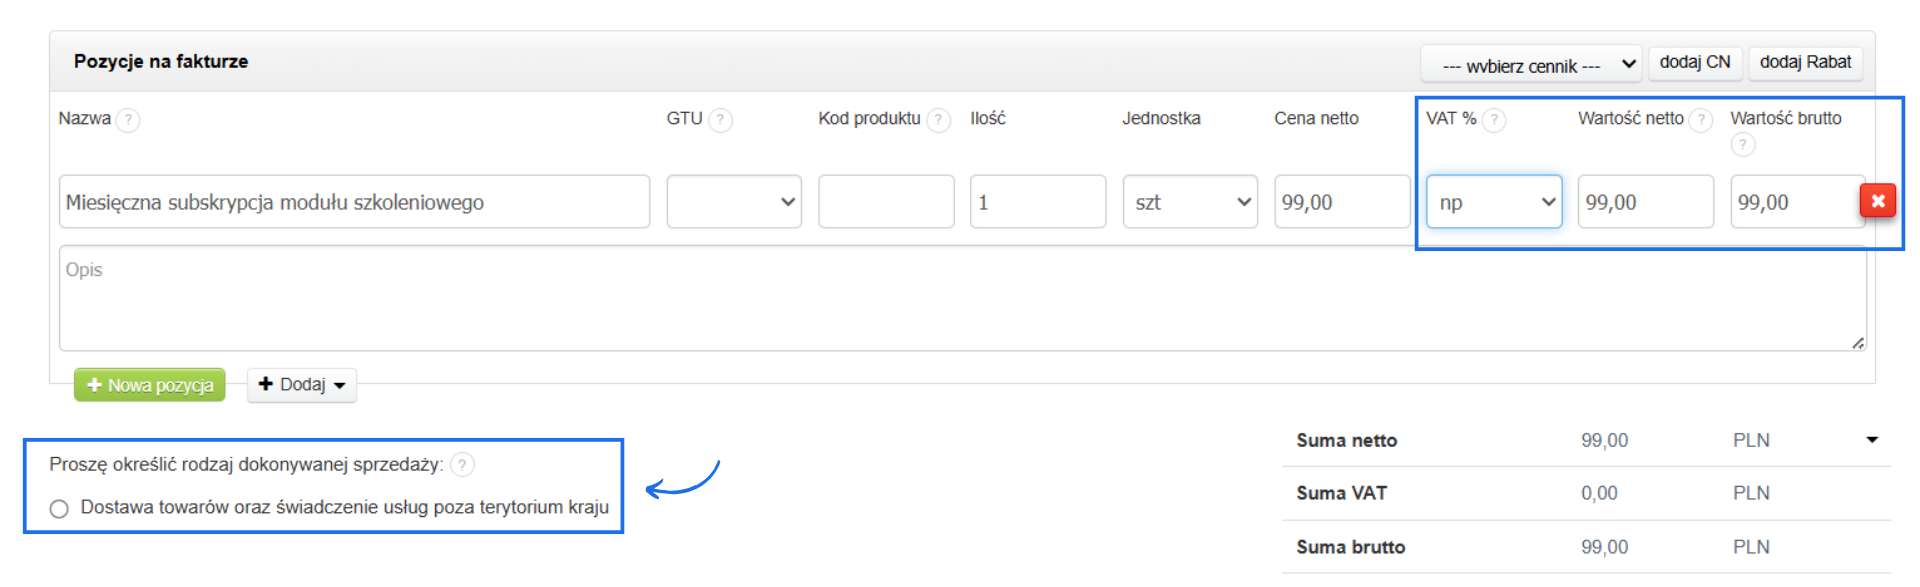Viewport: 1920px width, 587px height.
Task: Click help icon beside sales type prompt
Action: click(x=462, y=465)
